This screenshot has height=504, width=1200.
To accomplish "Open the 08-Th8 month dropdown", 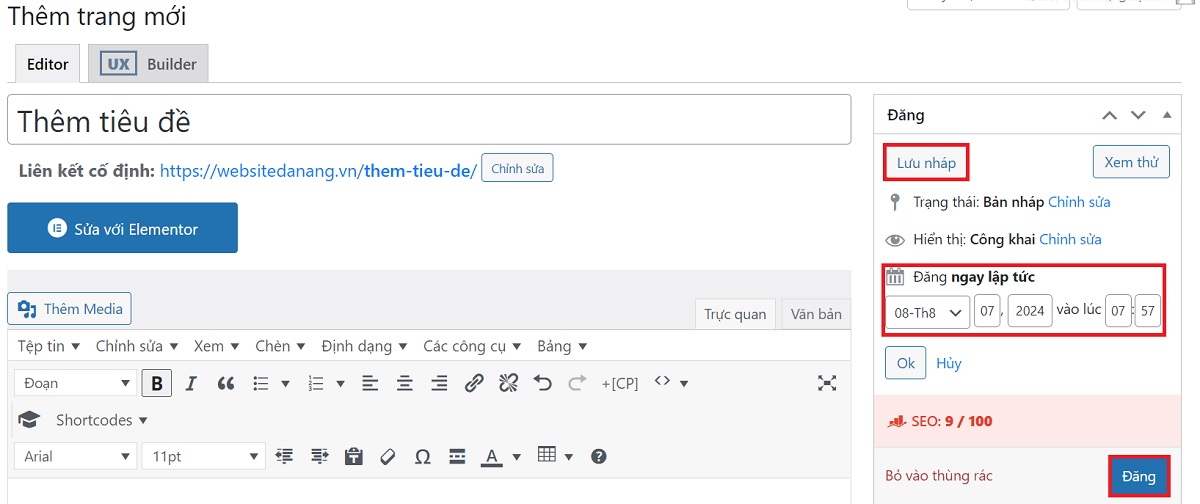I will (x=927, y=312).
